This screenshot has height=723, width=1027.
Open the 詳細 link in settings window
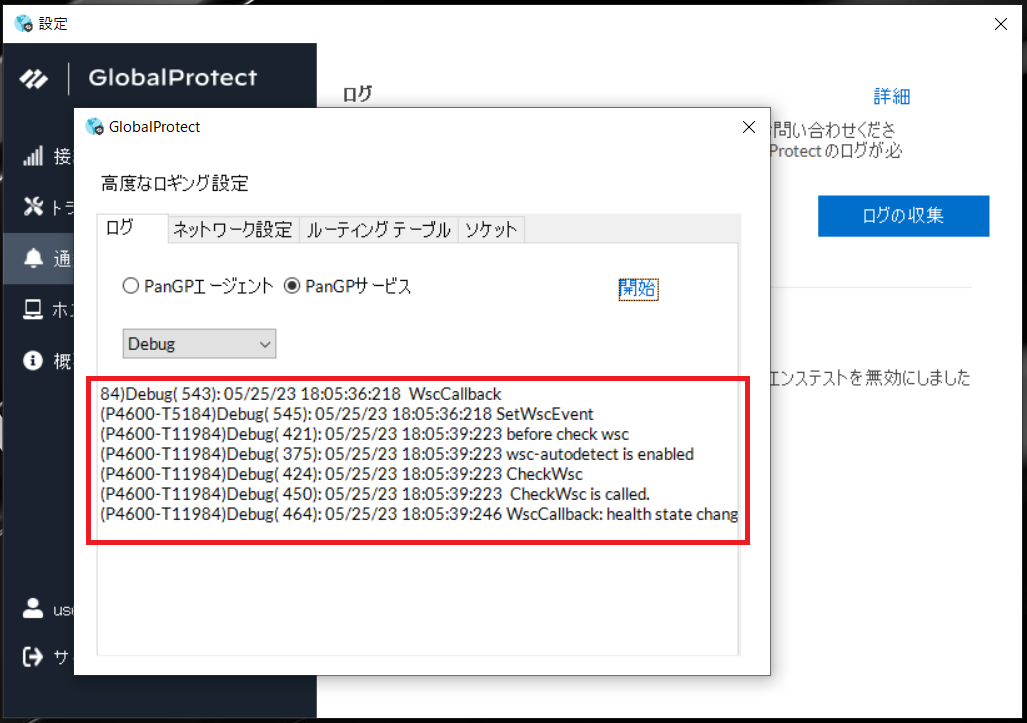891,97
